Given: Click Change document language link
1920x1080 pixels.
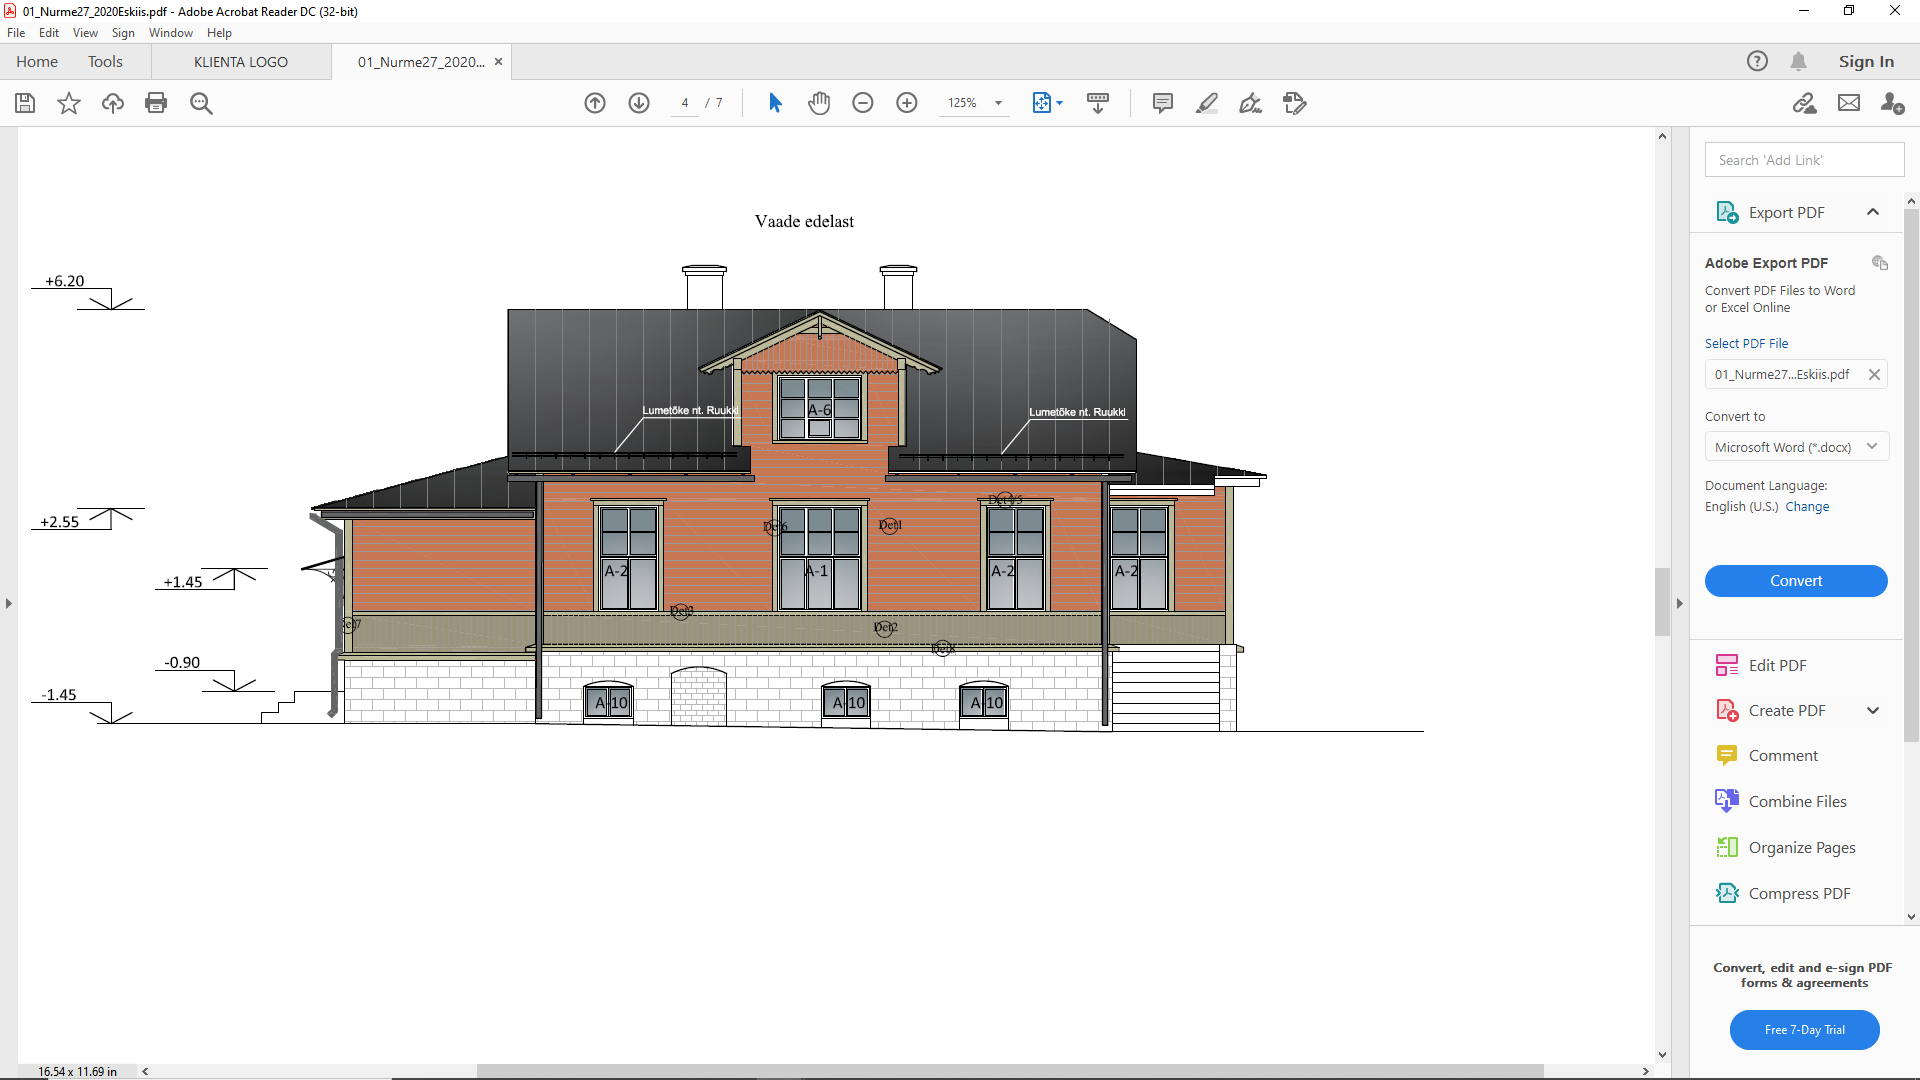Looking at the screenshot, I should 1807,507.
